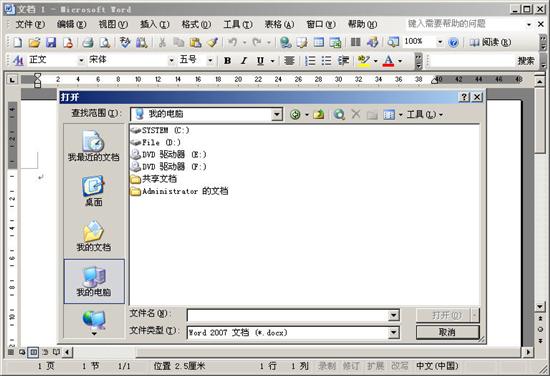Click the Columns toolbar icon

(x=355, y=42)
